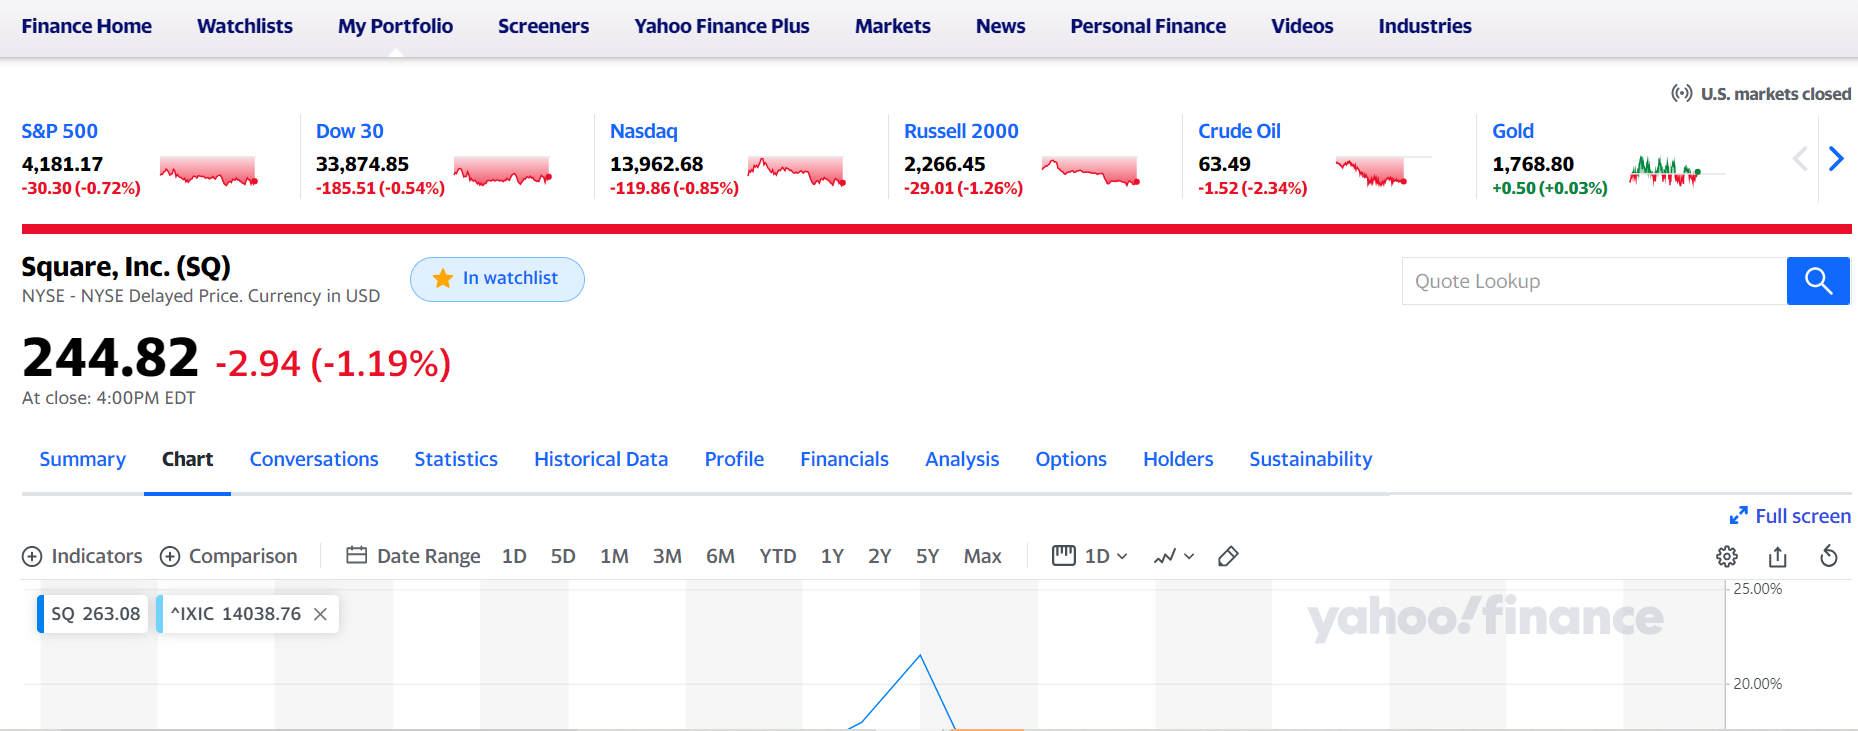This screenshot has height=731, width=1858.
Task: Open the Nasdaq index link
Action: 644,131
